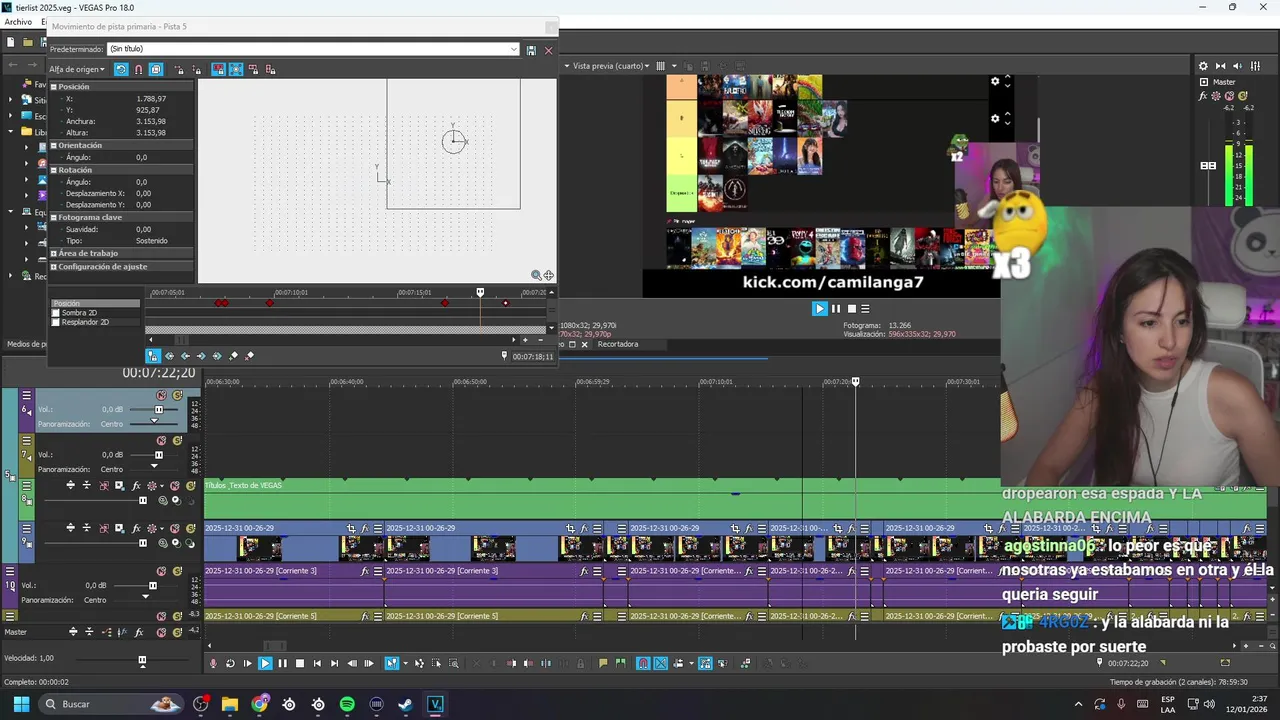
Task: Collapse the Orientación property group
Action: tap(54, 146)
